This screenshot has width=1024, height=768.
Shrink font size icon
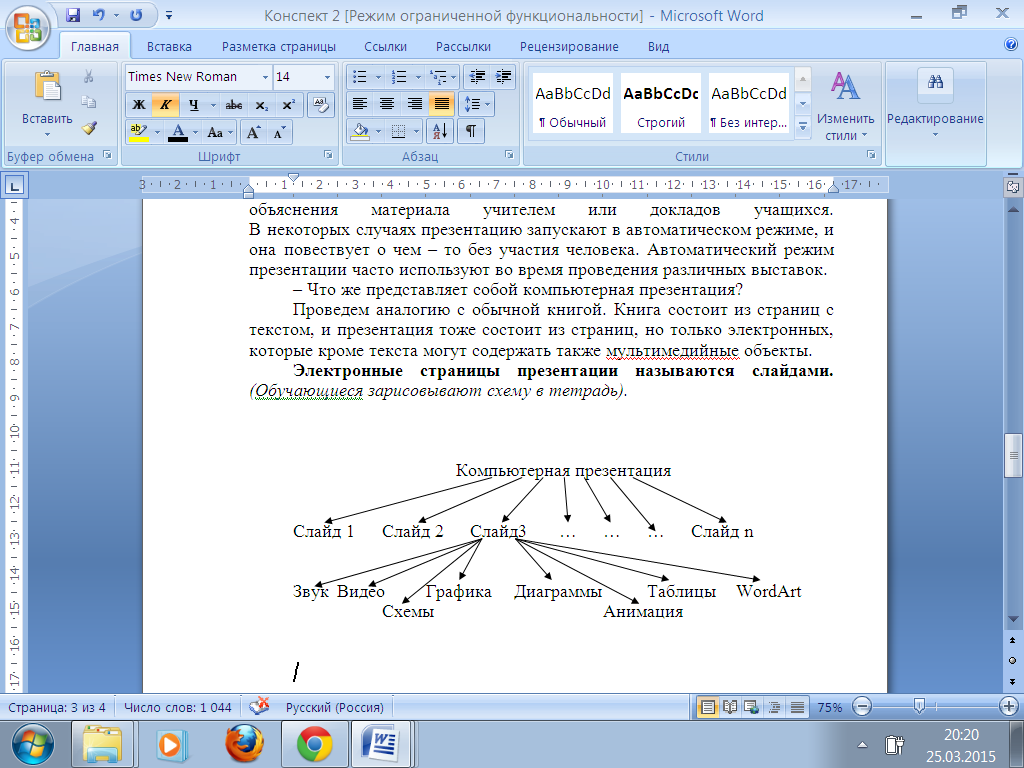point(279,133)
